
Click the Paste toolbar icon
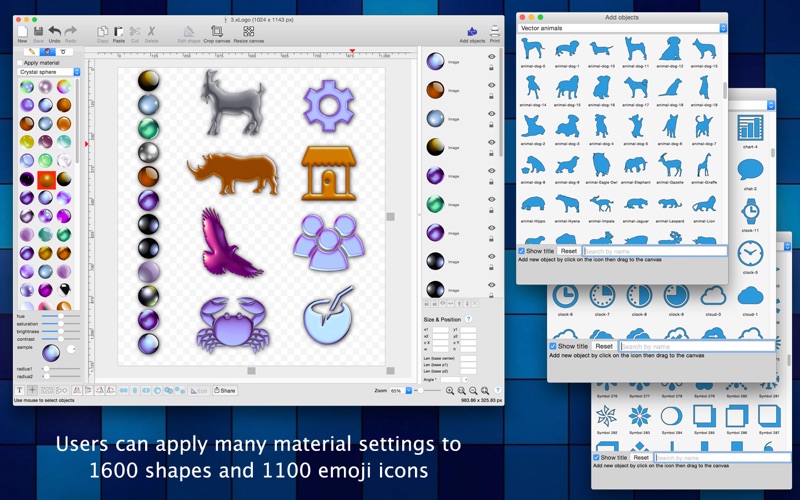tap(118, 32)
